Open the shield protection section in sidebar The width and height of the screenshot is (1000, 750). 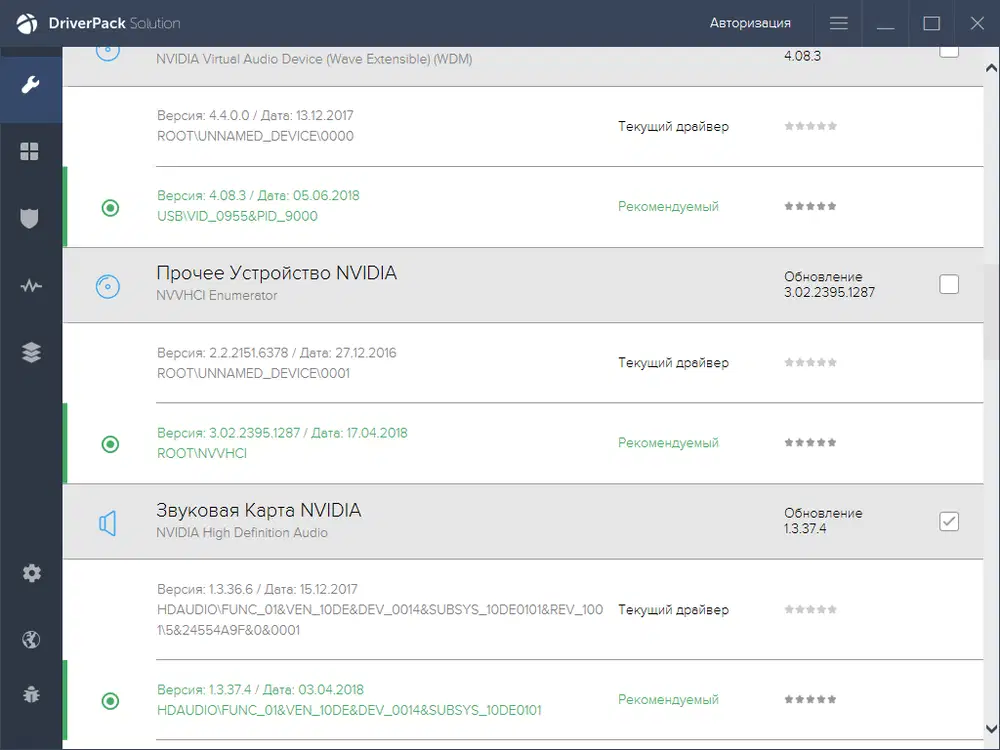(30, 219)
